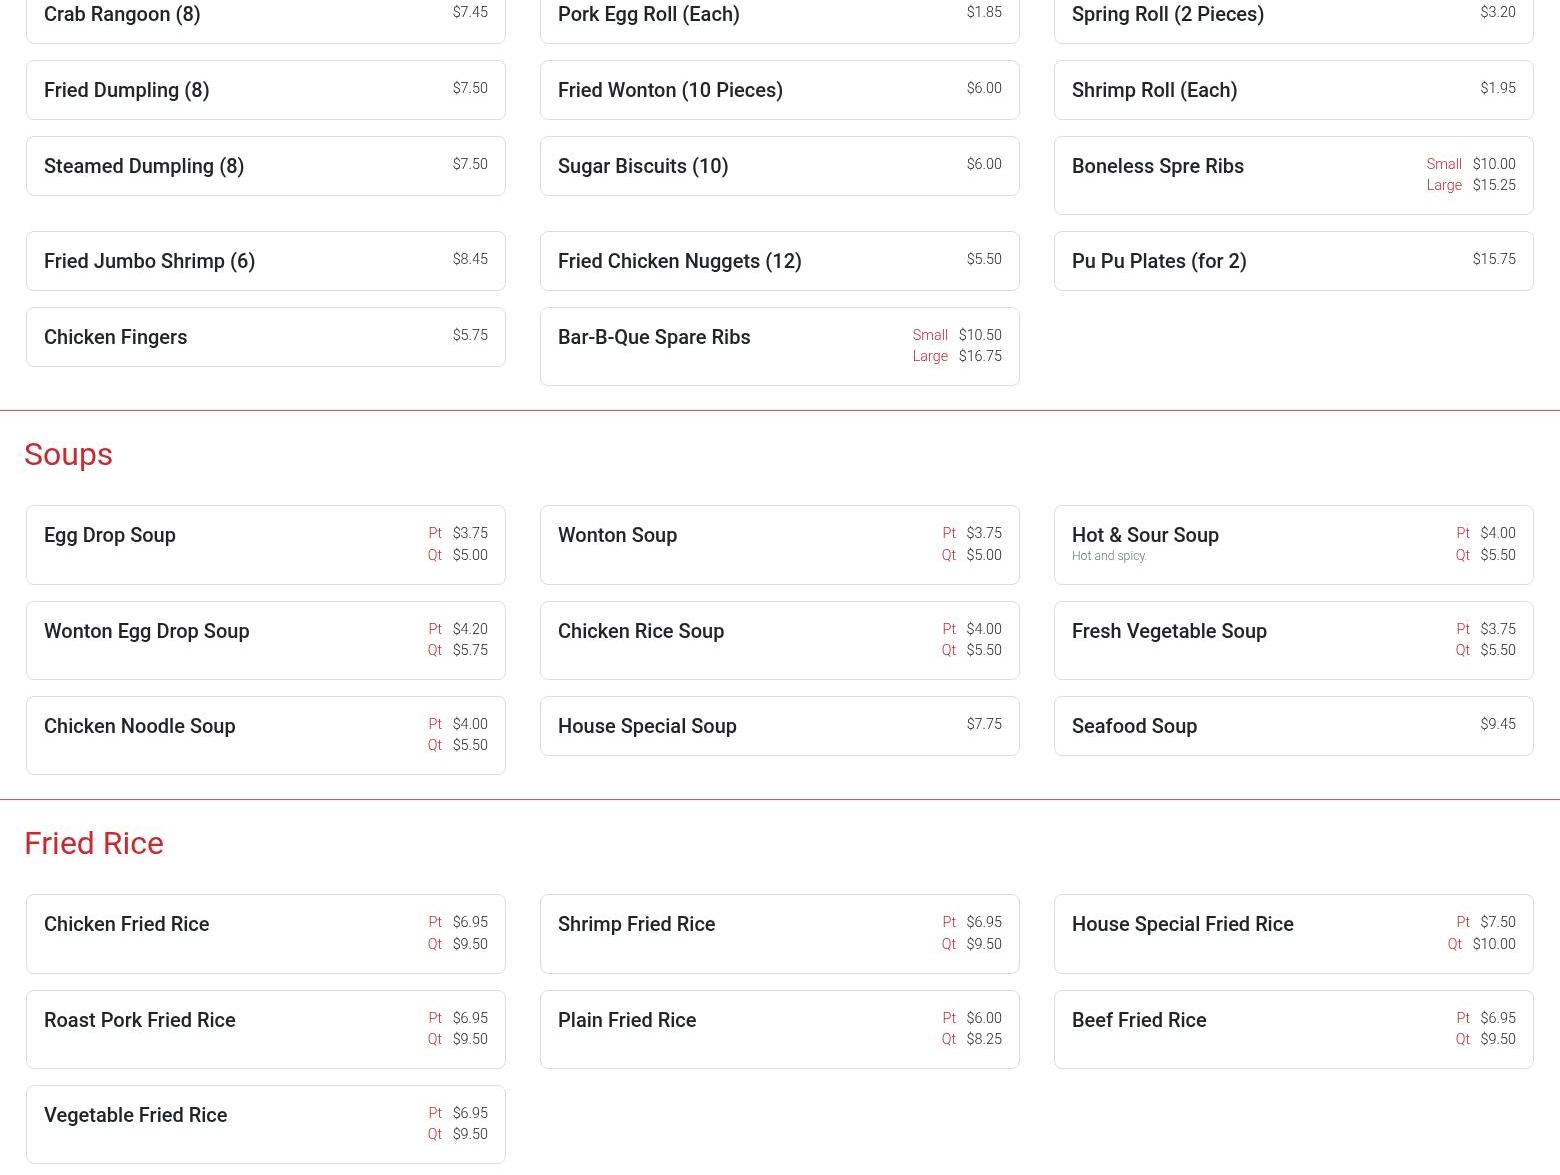Select Wonton Egg Drop Soup
Viewport: 1560px width, 1175px height.
point(266,641)
